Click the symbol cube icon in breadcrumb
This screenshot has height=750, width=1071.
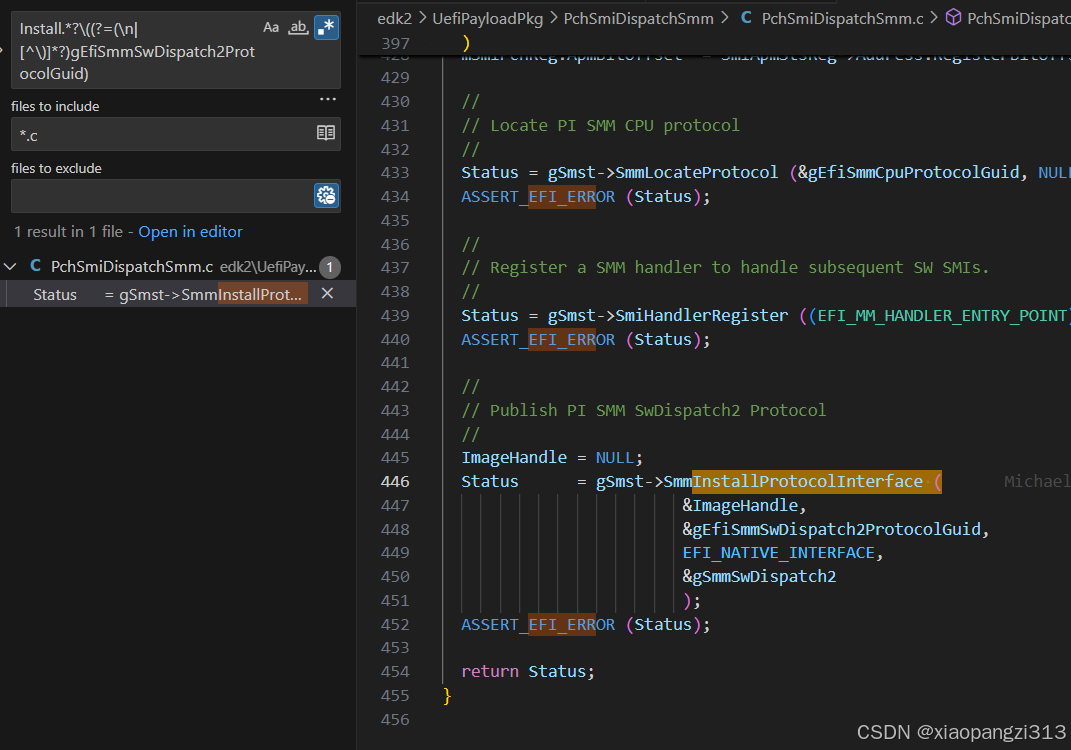[x=953, y=18]
